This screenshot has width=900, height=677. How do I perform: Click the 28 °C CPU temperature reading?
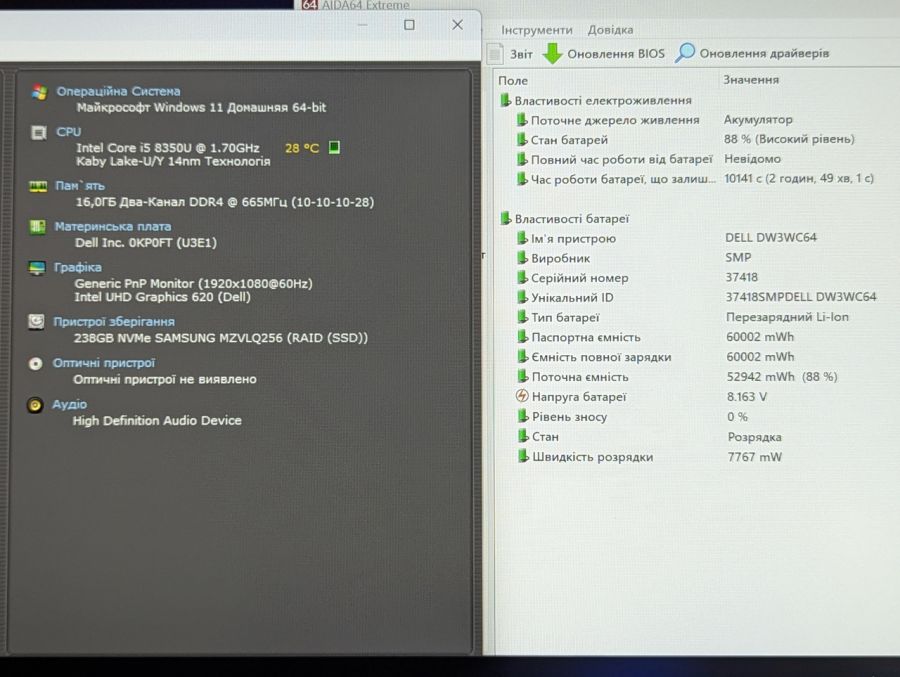pyautogui.click(x=302, y=148)
